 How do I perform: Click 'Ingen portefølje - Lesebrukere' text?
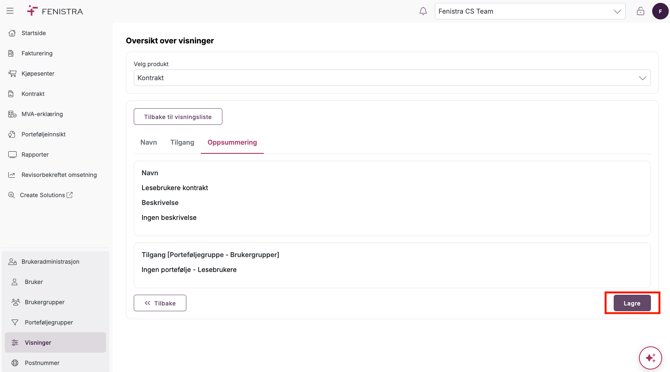[x=189, y=270]
